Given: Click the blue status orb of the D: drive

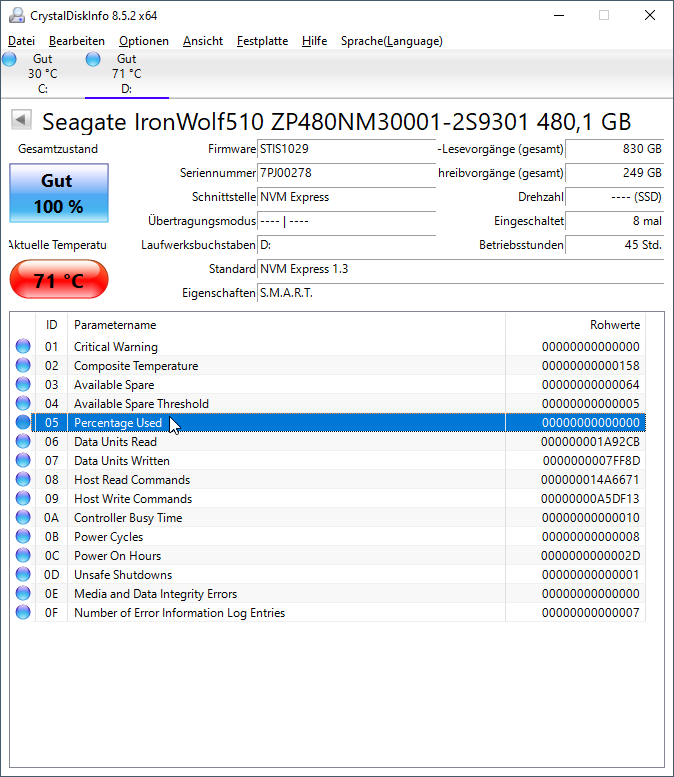Looking at the screenshot, I should click(x=93, y=59).
